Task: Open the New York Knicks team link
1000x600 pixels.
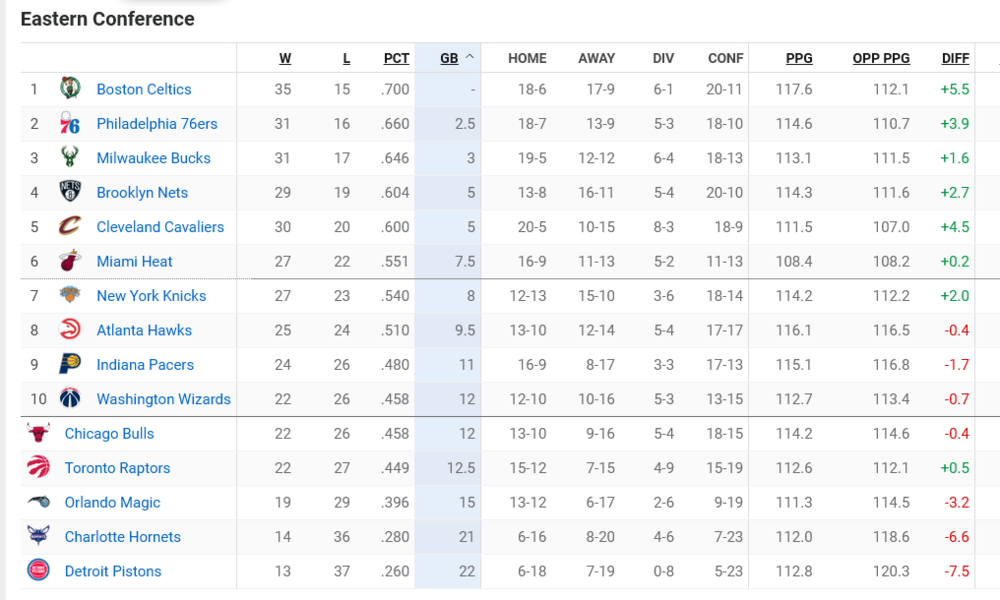Action: 151,296
